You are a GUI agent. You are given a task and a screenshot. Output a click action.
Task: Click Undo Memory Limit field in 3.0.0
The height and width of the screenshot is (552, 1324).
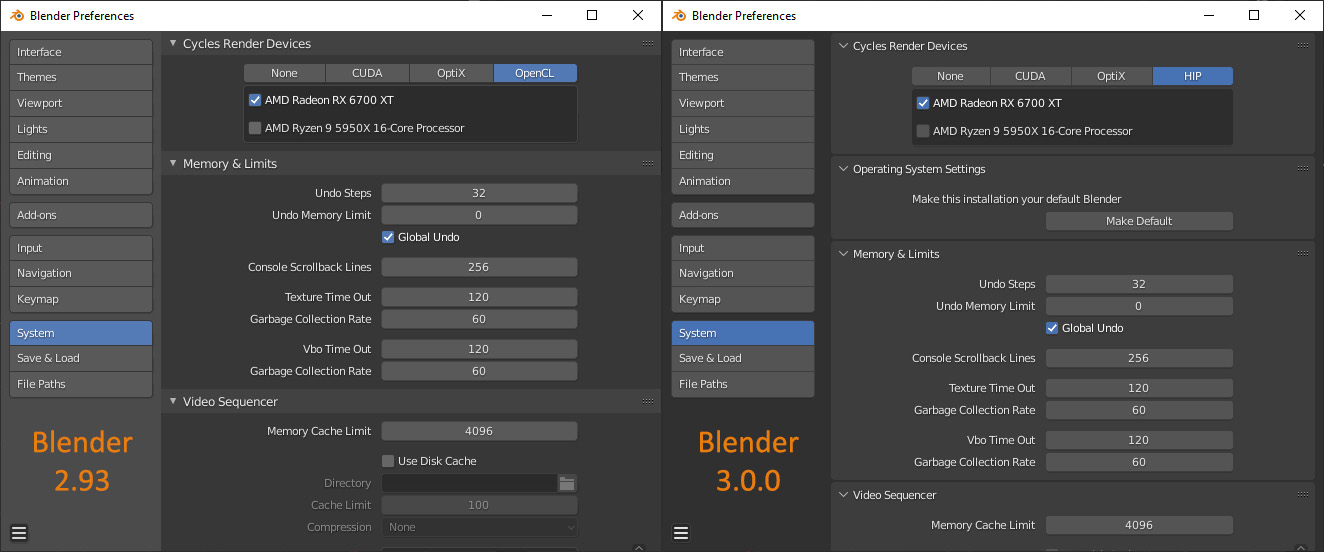[x=1139, y=306]
